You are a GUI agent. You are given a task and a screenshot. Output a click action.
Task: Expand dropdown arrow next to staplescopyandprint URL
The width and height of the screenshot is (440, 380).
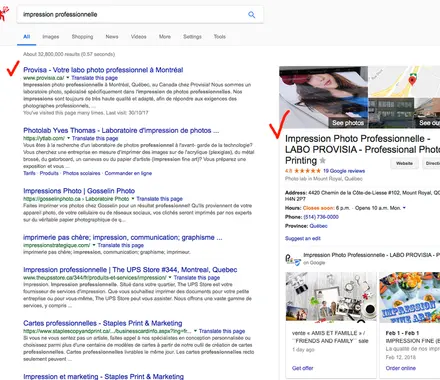pyautogui.click(x=195, y=331)
